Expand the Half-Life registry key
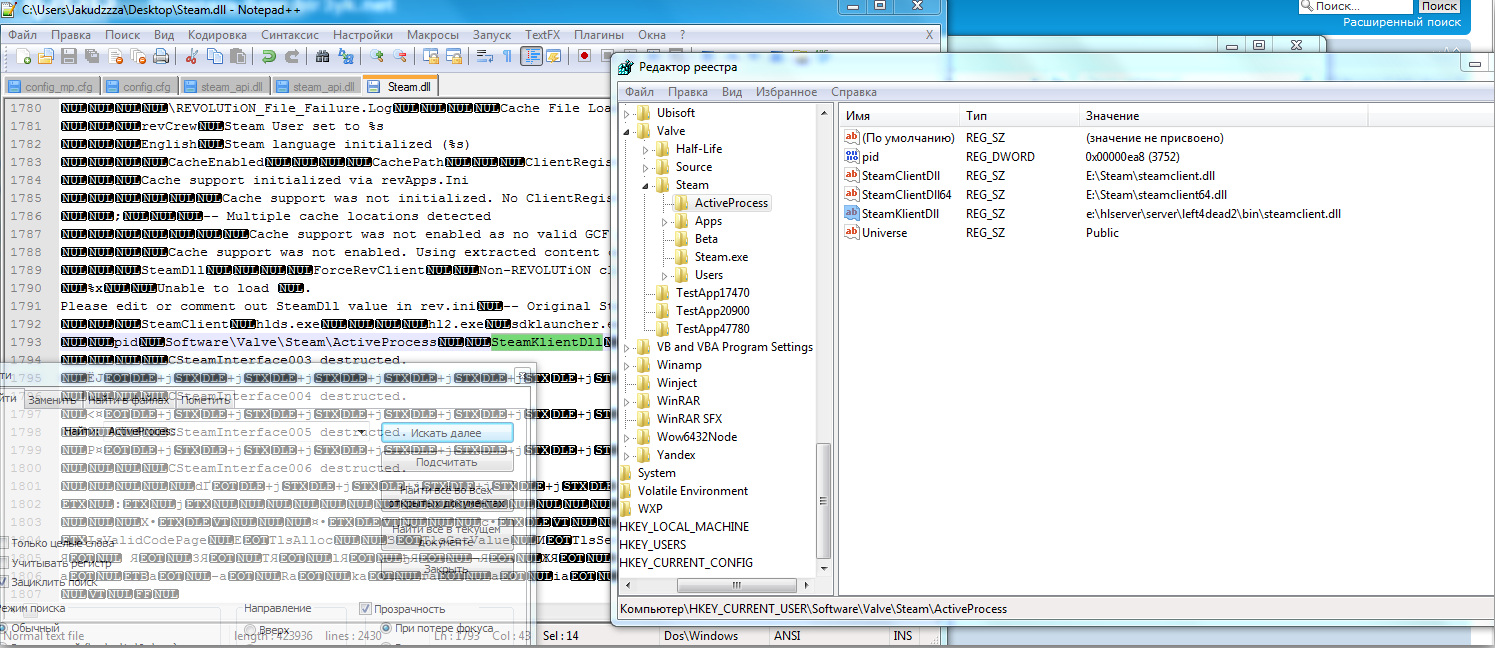This screenshot has height=648, width=1495. pyautogui.click(x=645, y=149)
